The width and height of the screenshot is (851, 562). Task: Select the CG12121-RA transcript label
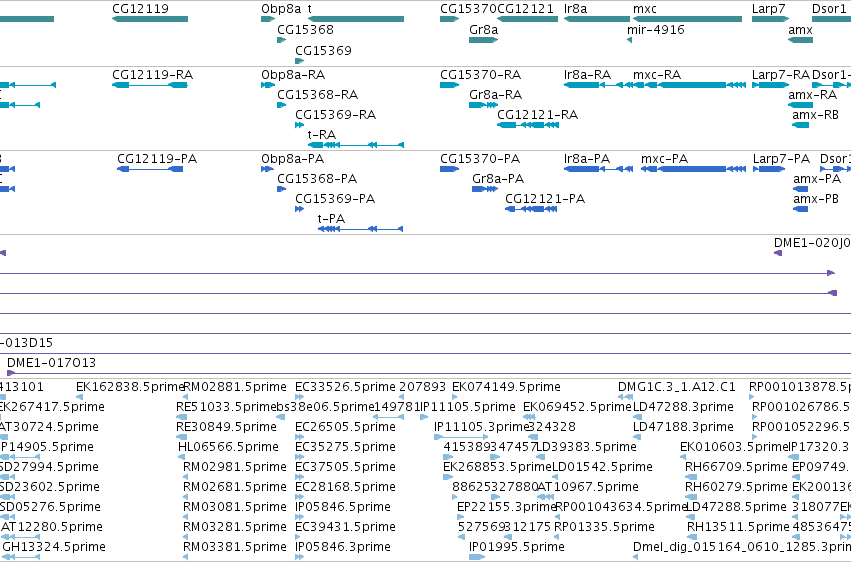pyautogui.click(x=537, y=114)
